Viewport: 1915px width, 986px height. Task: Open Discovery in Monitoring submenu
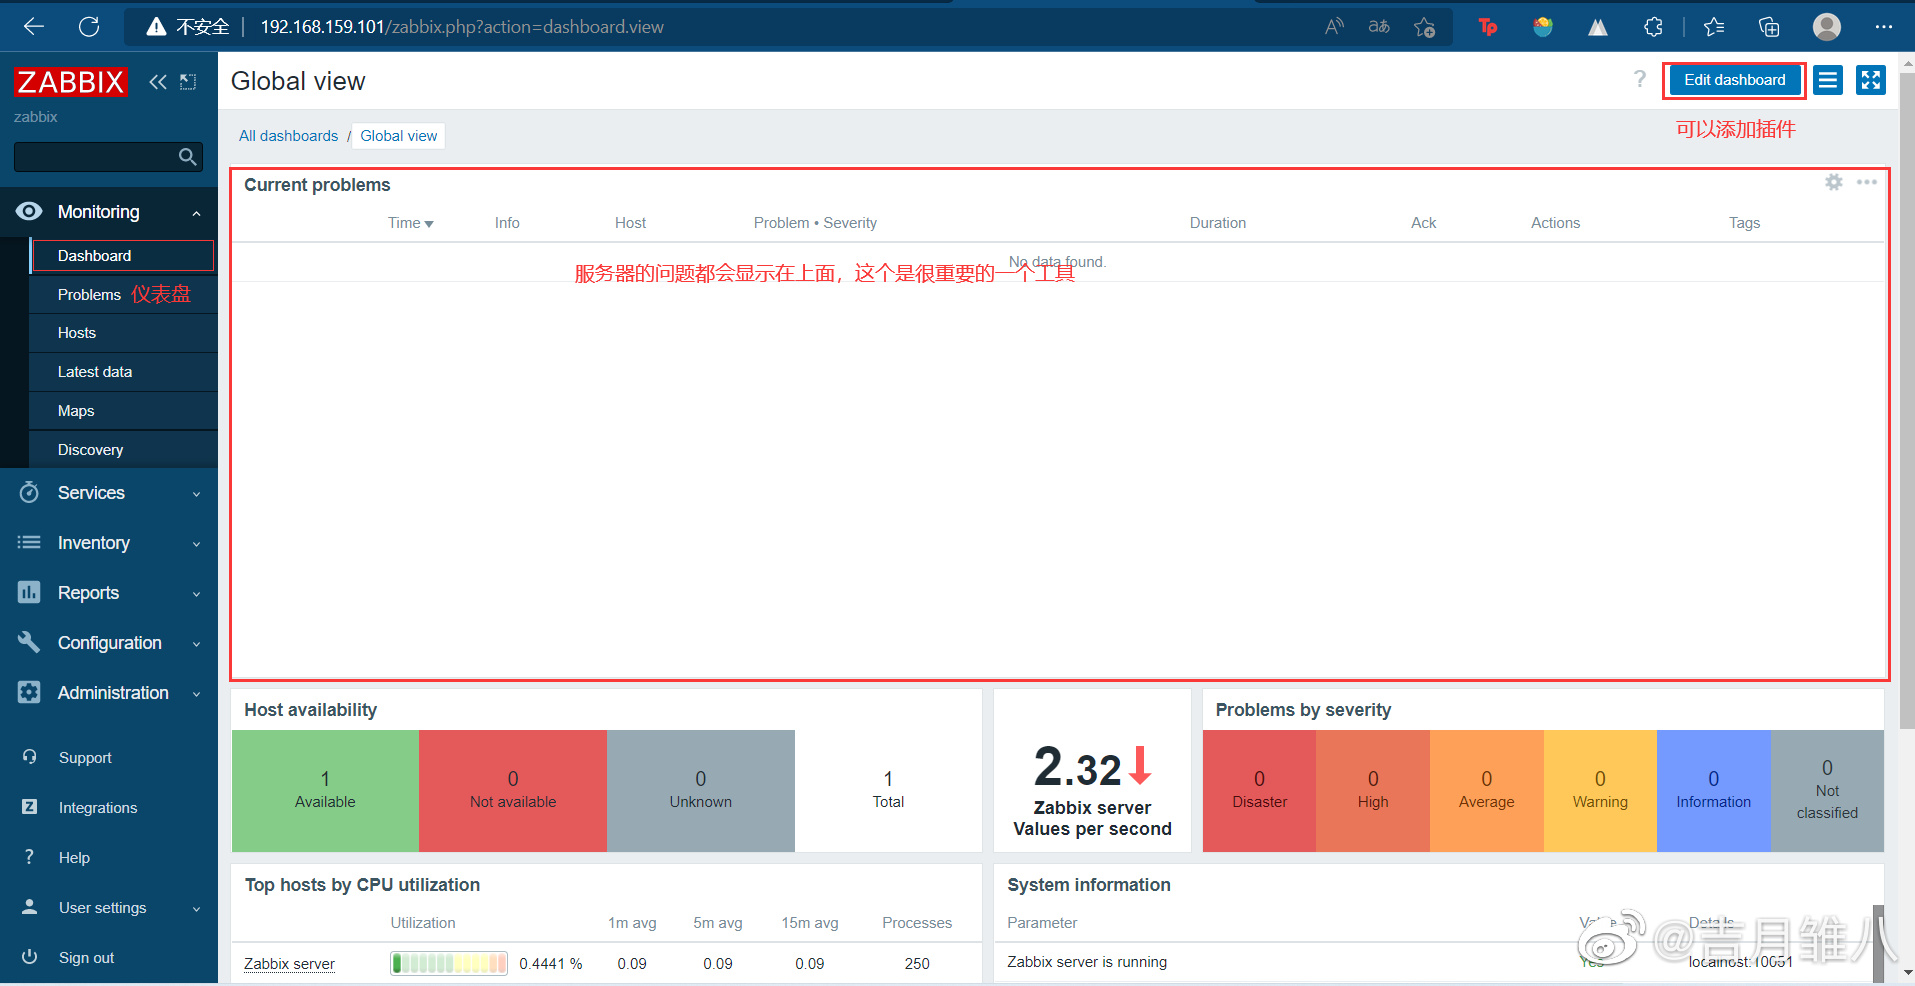[x=123, y=450]
